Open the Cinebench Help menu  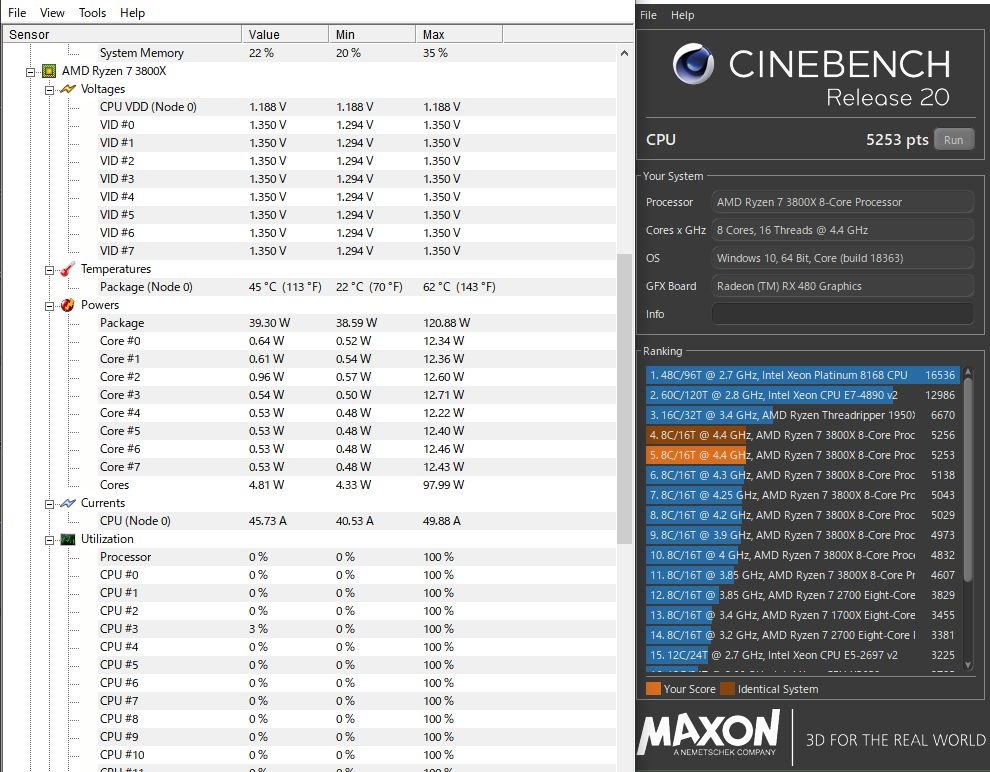point(682,15)
